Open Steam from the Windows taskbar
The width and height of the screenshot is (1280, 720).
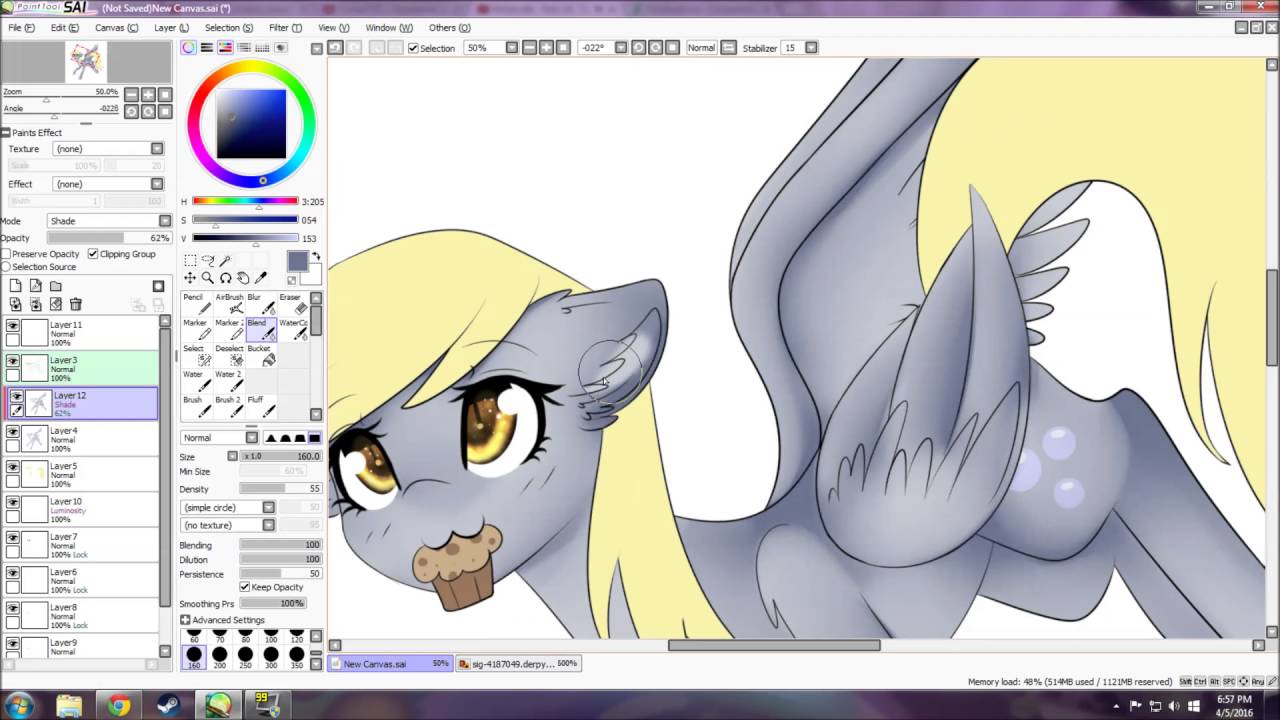[168, 706]
